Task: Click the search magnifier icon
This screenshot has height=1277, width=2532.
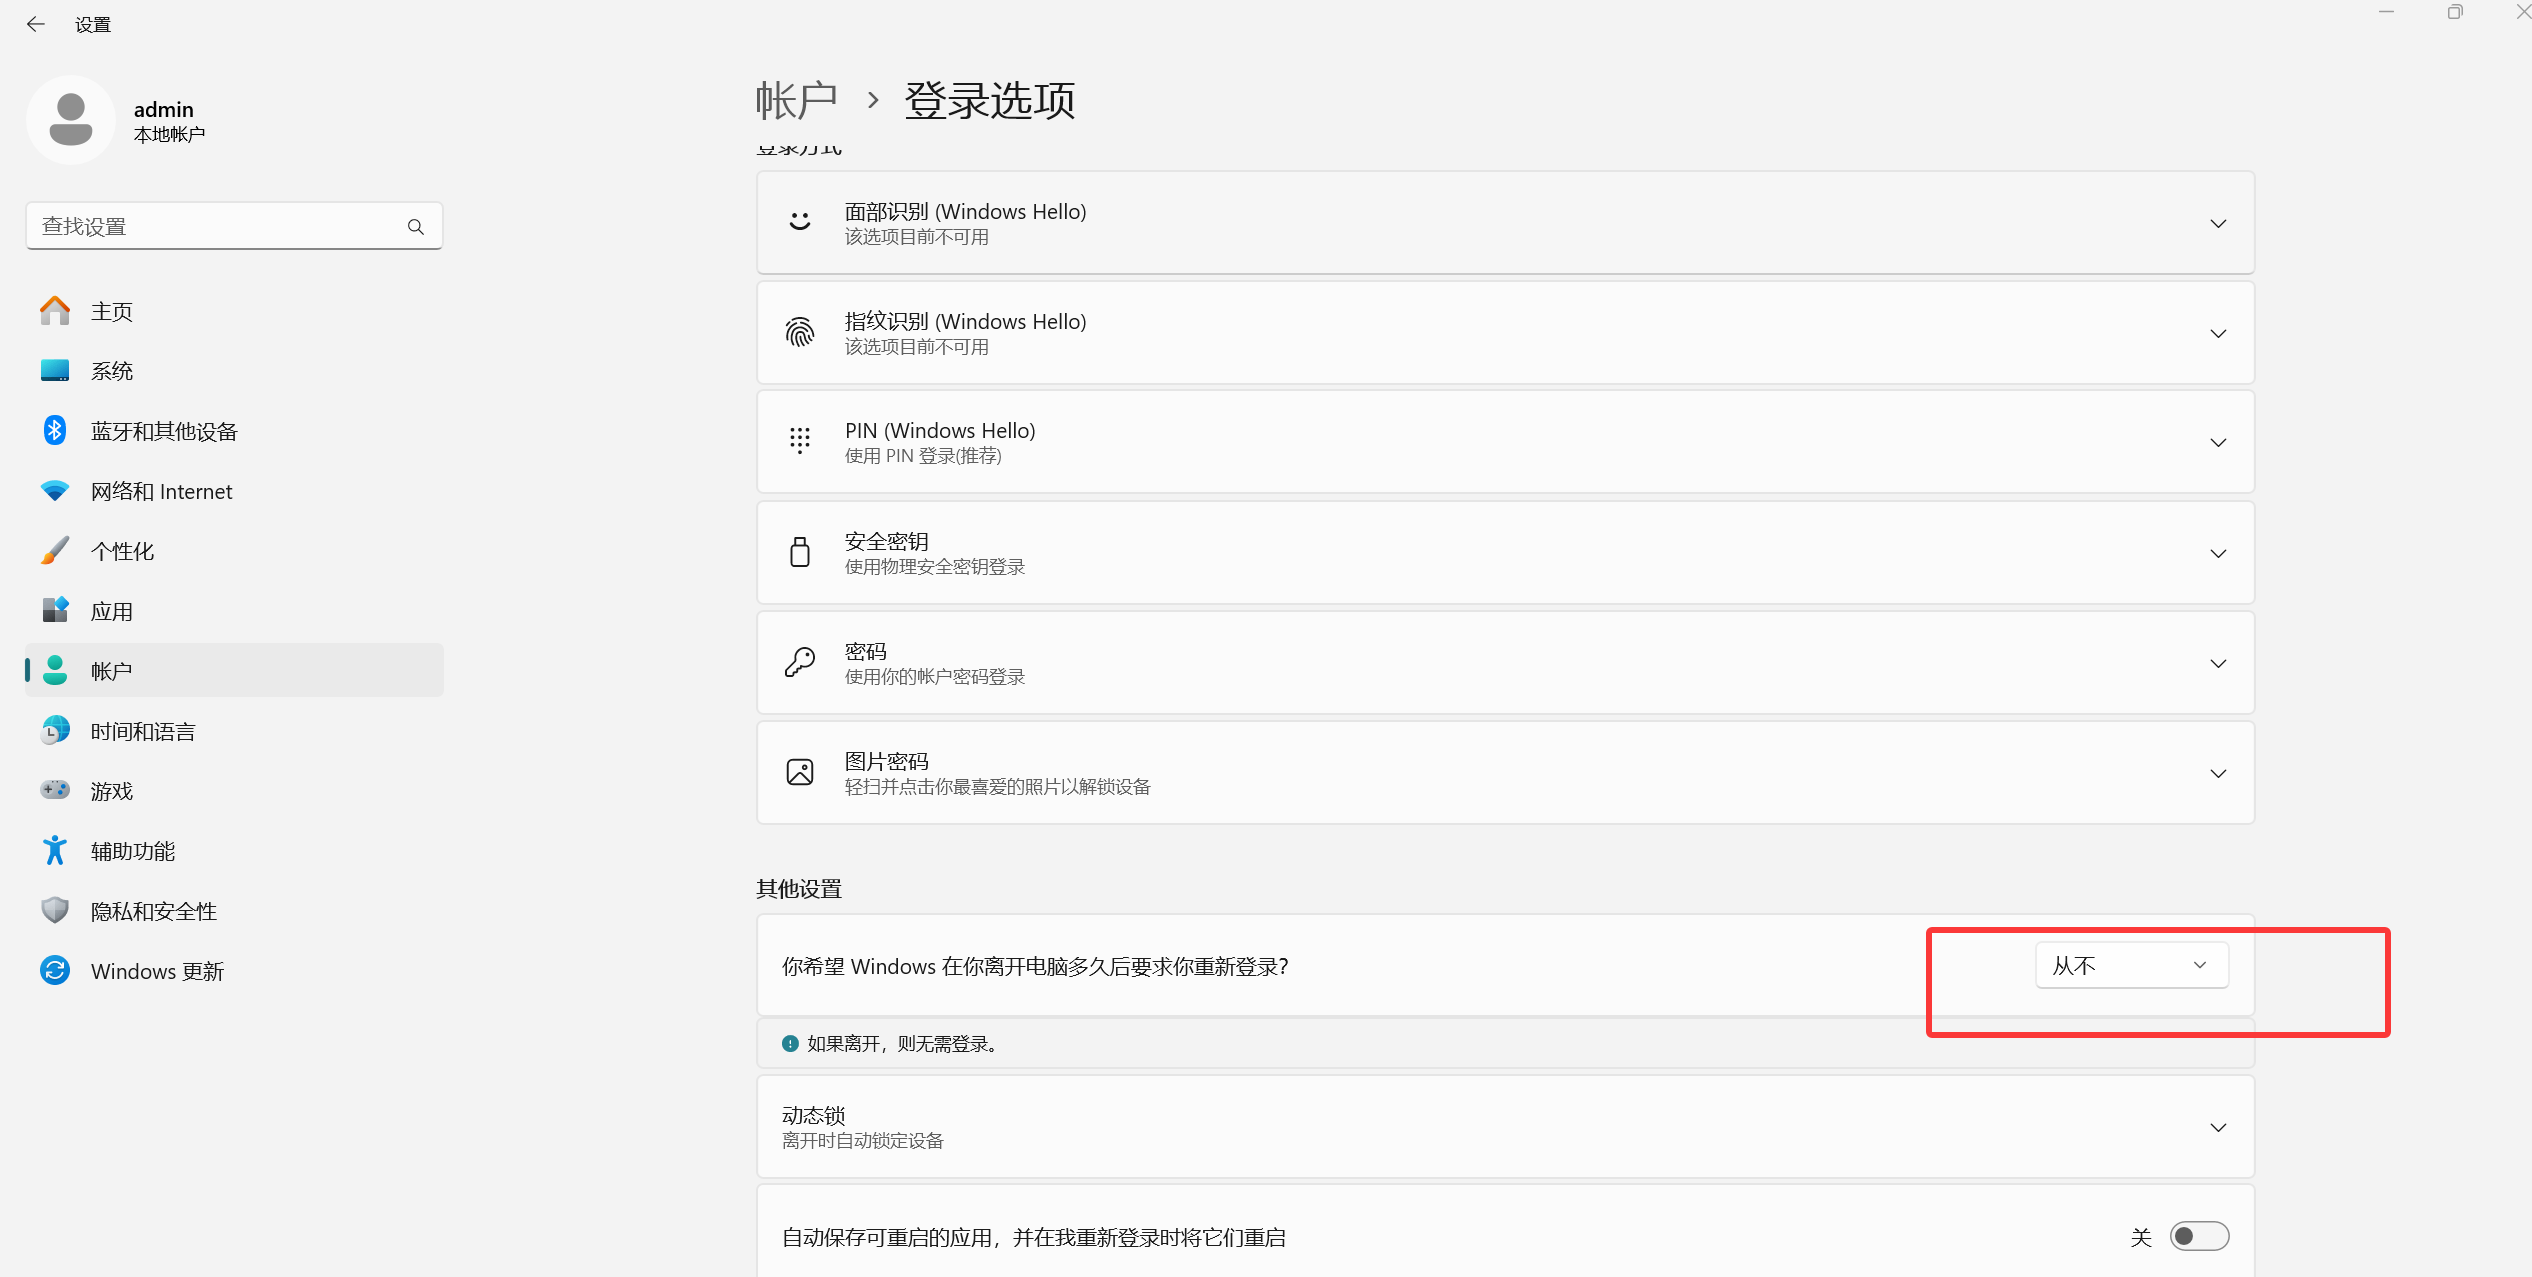Action: (x=416, y=227)
